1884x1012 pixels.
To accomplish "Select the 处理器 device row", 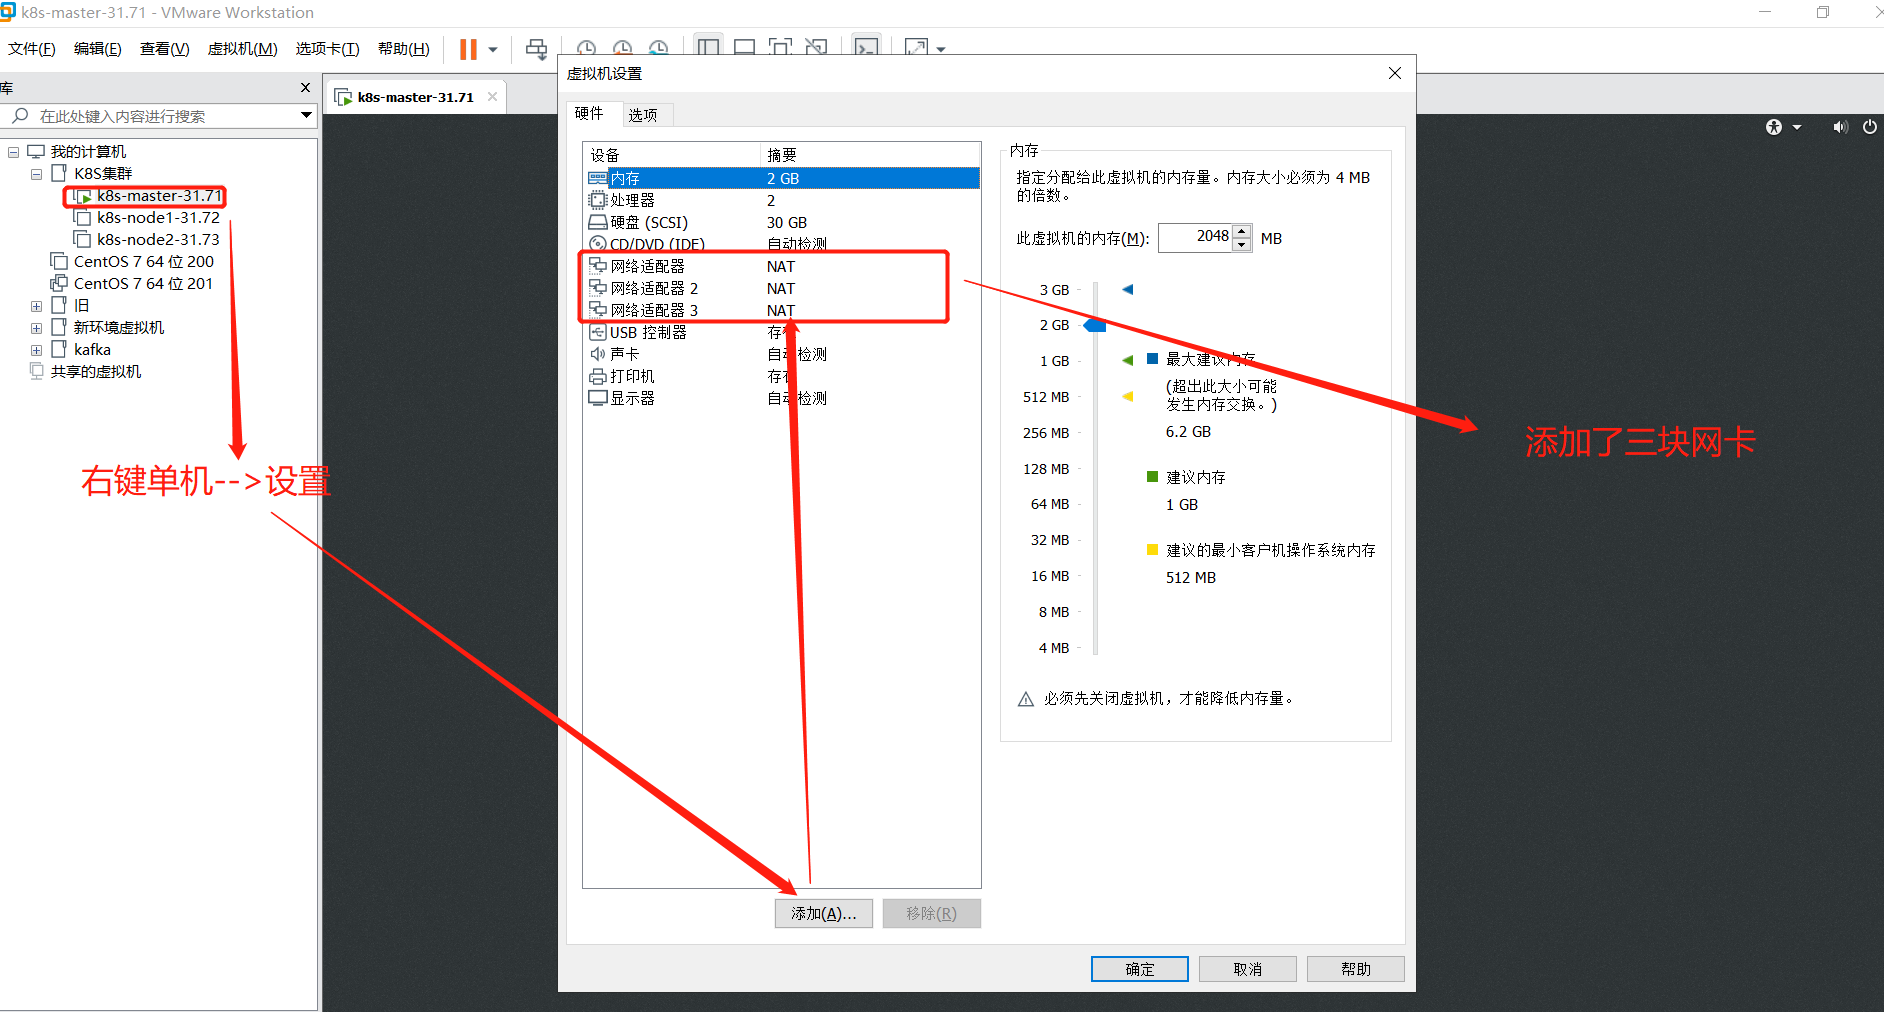I will pos(782,200).
